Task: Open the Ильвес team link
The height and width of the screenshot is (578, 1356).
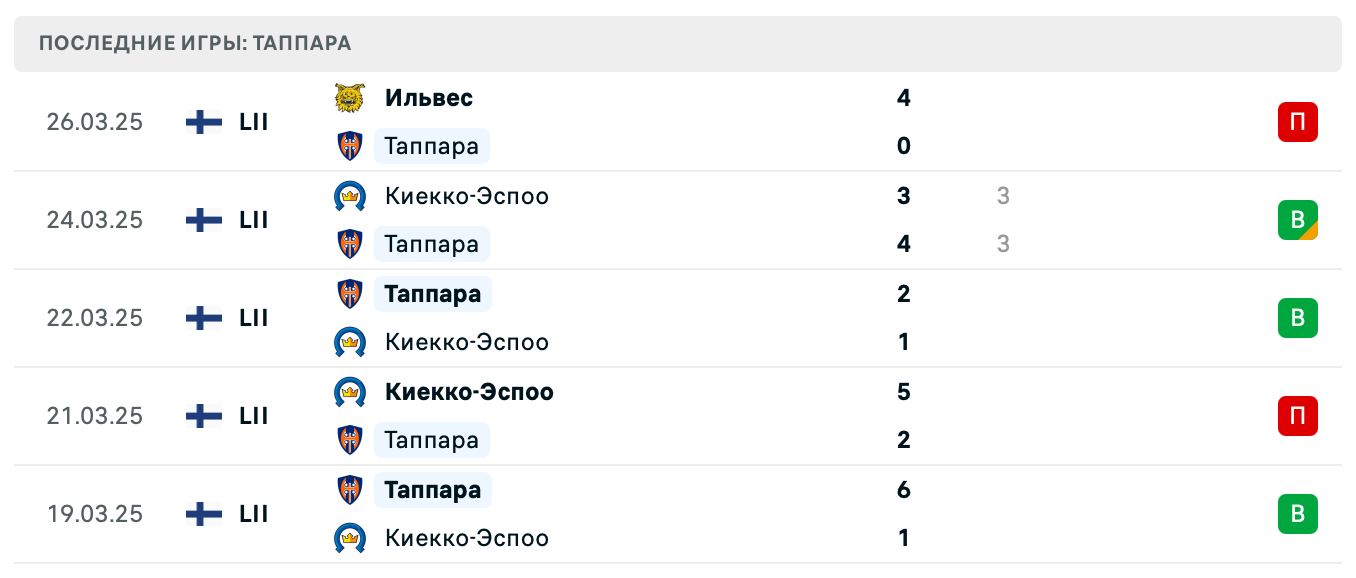Action: tap(429, 98)
